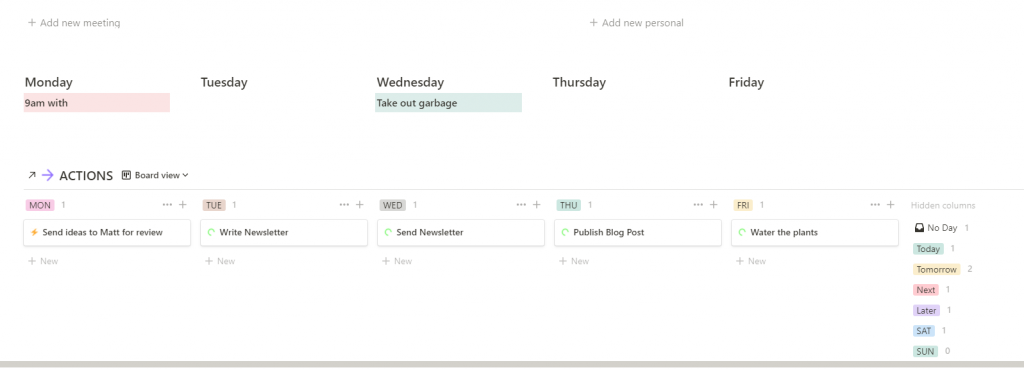Viewport: 1024px width, 370px height.
Task: Open the three-dot menu for MON column
Action: tap(167, 205)
